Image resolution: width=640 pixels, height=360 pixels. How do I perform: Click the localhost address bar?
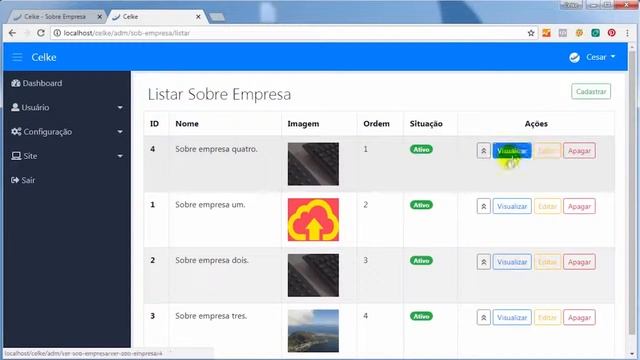(294, 33)
